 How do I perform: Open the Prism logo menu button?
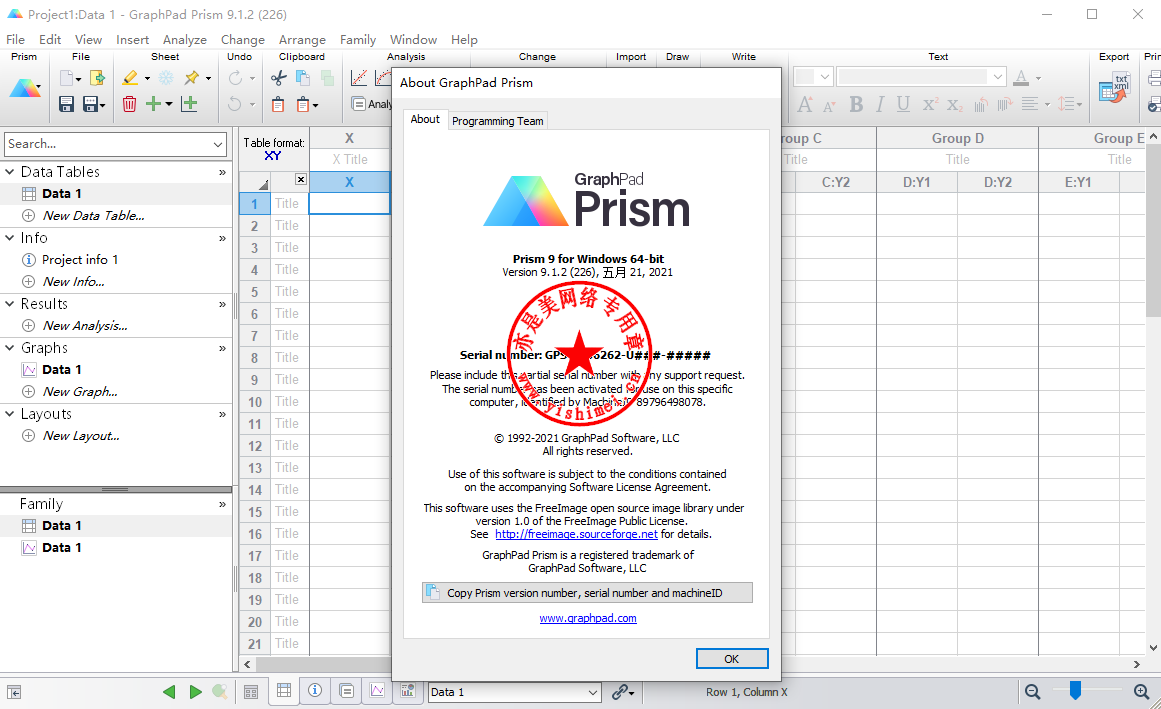coord(25,89)
